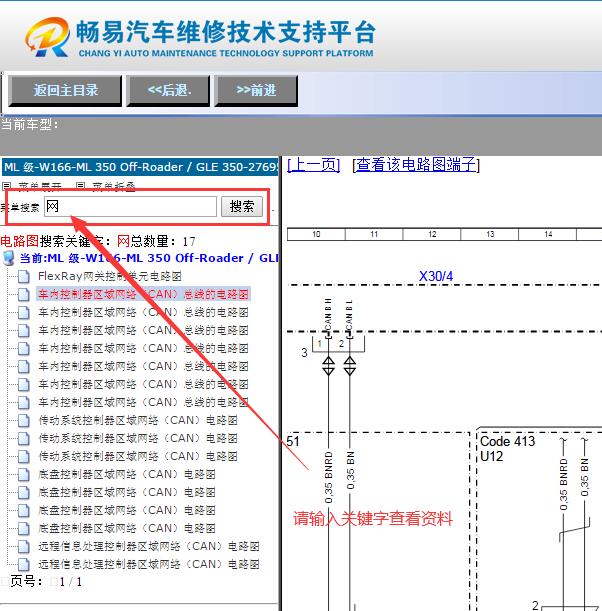602x611 pixels.
Task: Open FlexRay网关控制单元电路图 in the tree
Action: [110, 276]
